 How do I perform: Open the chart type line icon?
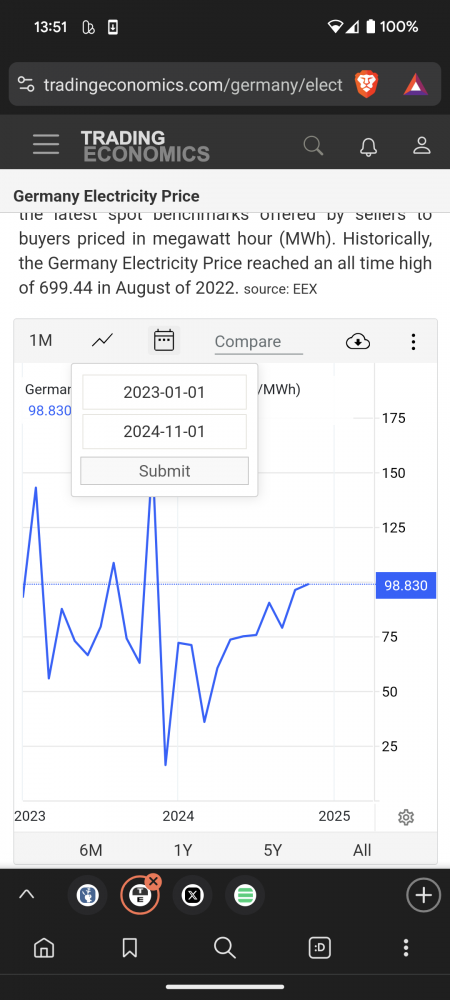click(102, 341)
